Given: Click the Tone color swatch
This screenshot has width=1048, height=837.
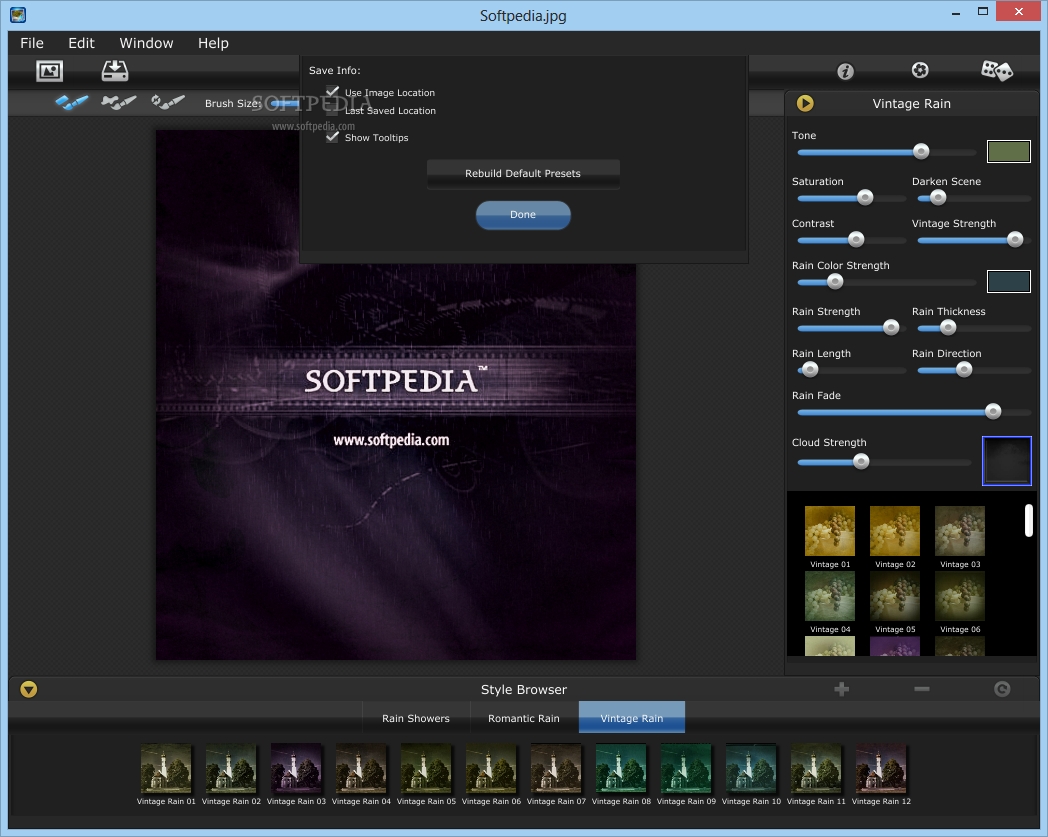Looking at the screenshot, I should tap(1009, 152).
